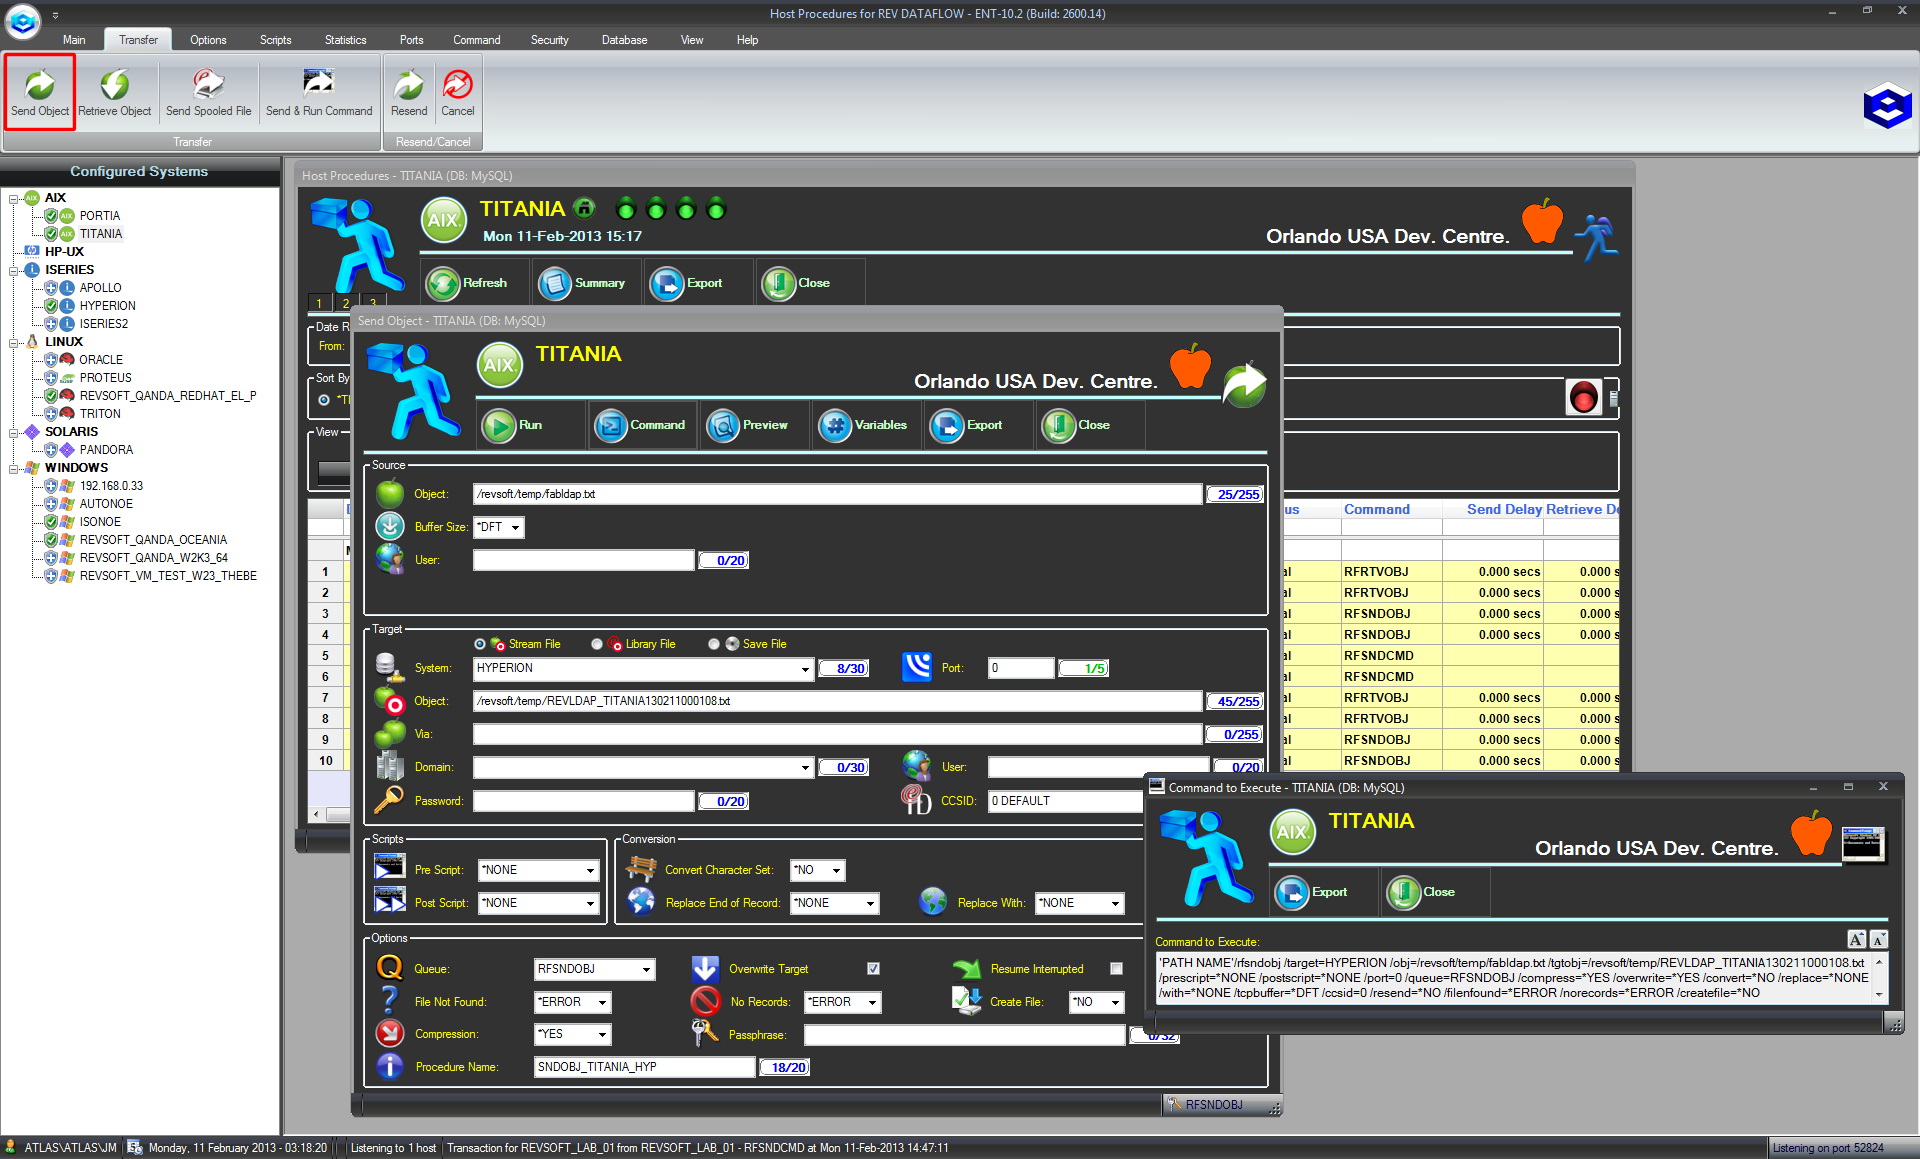Screen dimensions: 1920x1159
Task: Click the Procedure Name input field
Action: [x=644, y=1067]
